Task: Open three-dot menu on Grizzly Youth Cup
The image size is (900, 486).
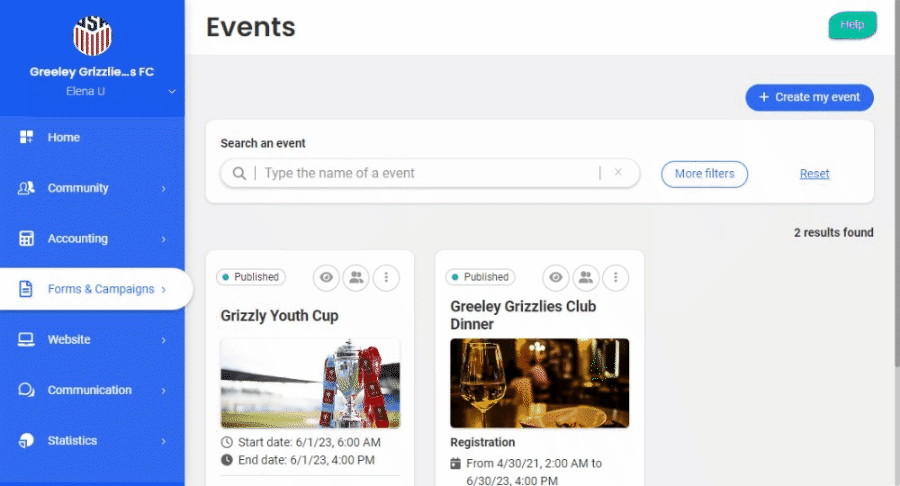Action: (386, 278)
